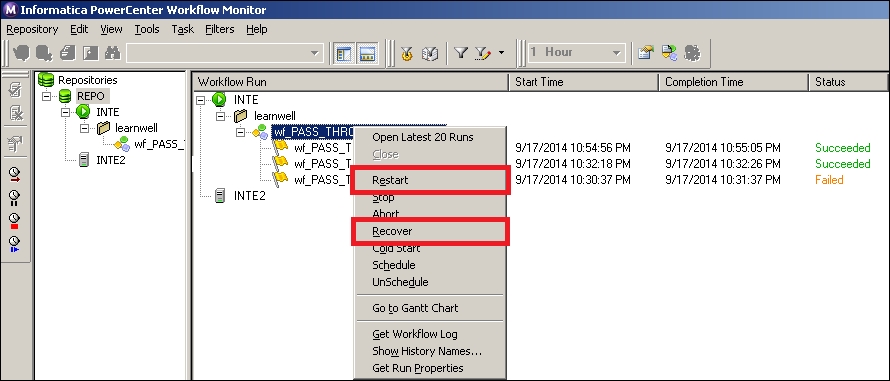Click the Start Time column header
The width and height of the screenshot is (890, 381).
(x=584, y=82)
